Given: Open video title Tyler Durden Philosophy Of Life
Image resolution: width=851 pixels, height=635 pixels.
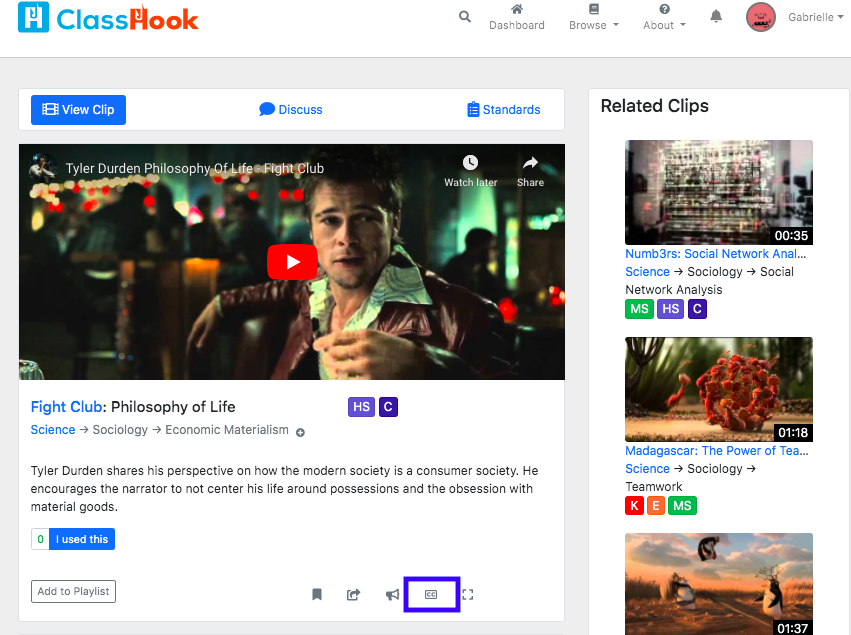Looking at the screenshot, I should click(195, 169).
